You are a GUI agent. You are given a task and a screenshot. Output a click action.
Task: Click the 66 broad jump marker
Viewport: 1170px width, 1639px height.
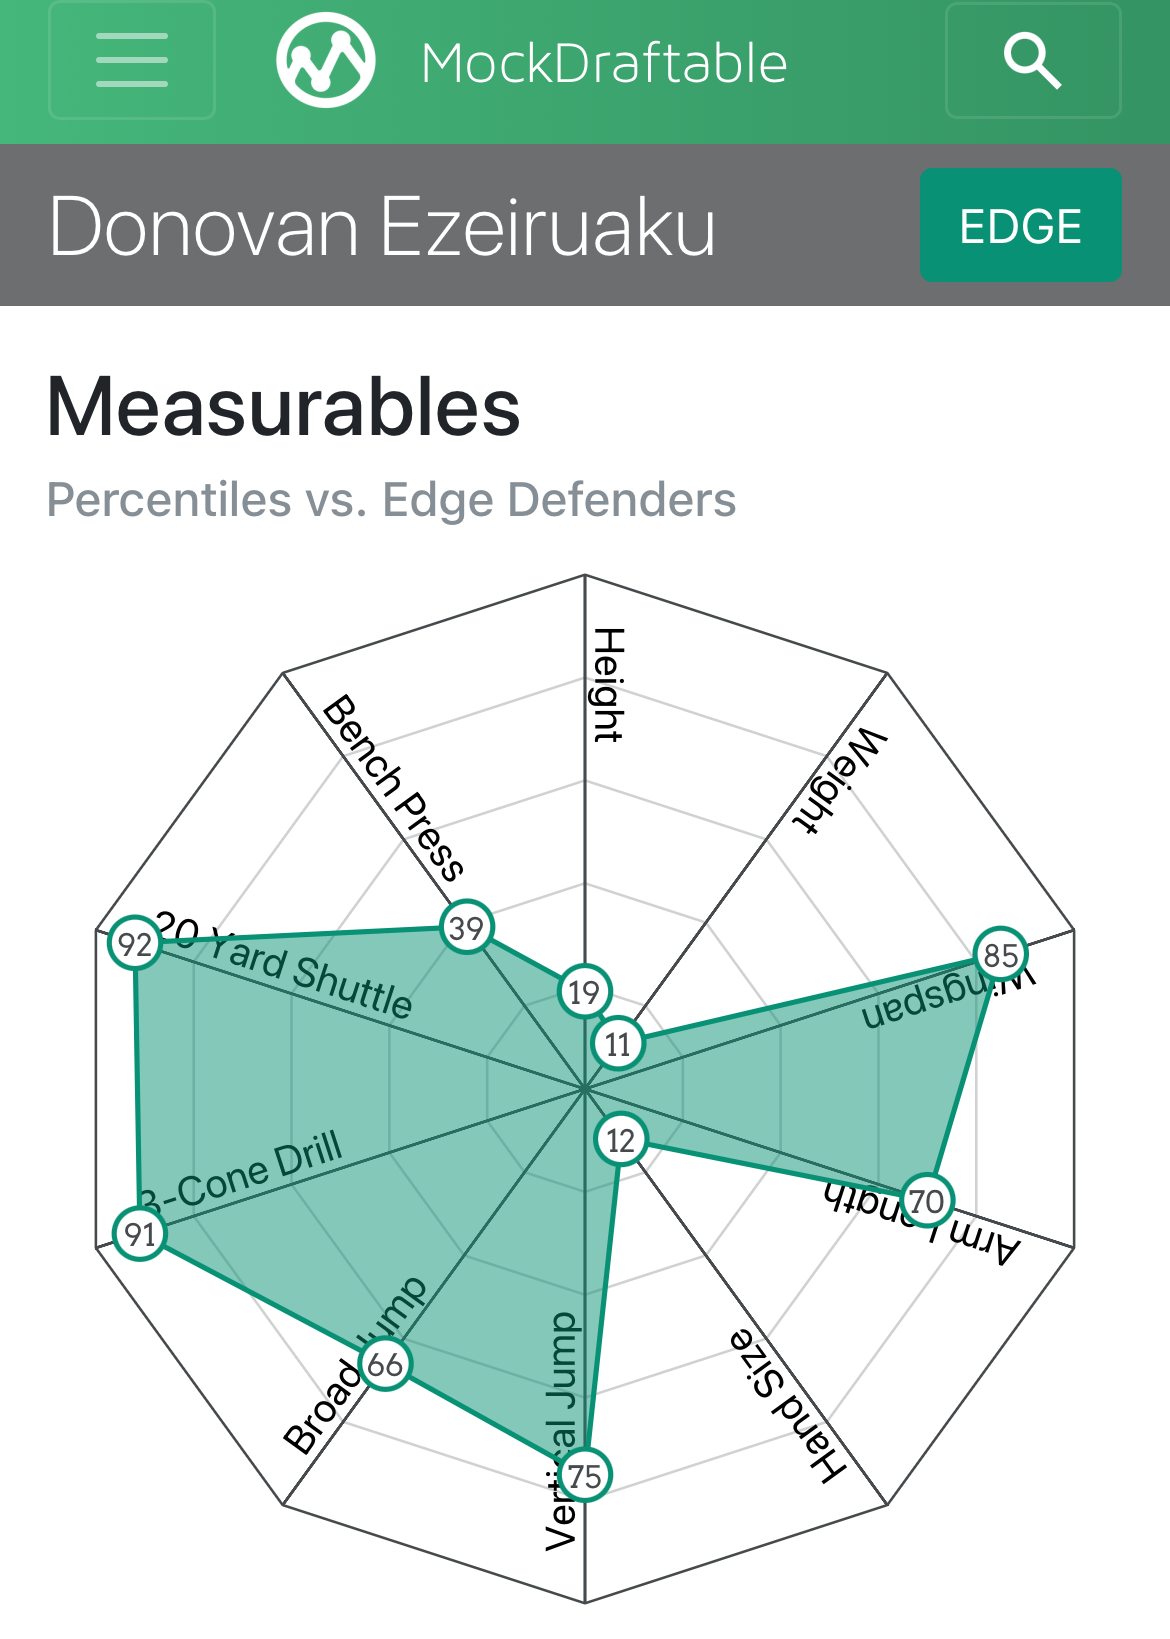[385, 1364]
